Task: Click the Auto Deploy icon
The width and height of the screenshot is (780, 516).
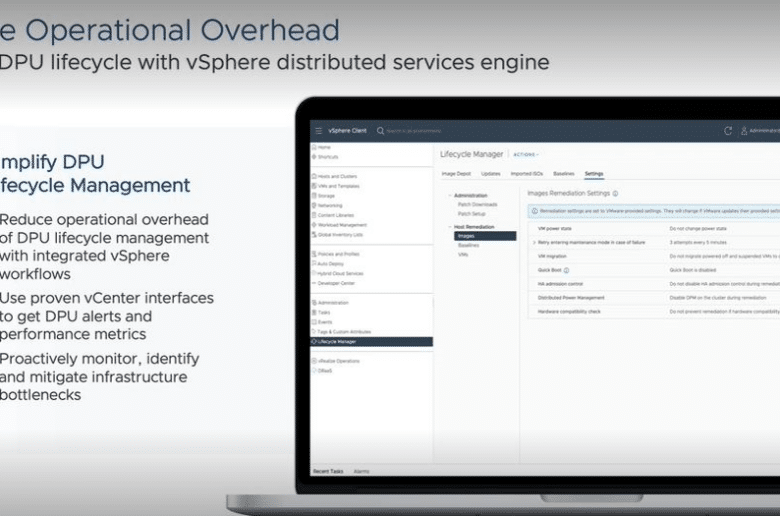Action: [x=314, y=263]
